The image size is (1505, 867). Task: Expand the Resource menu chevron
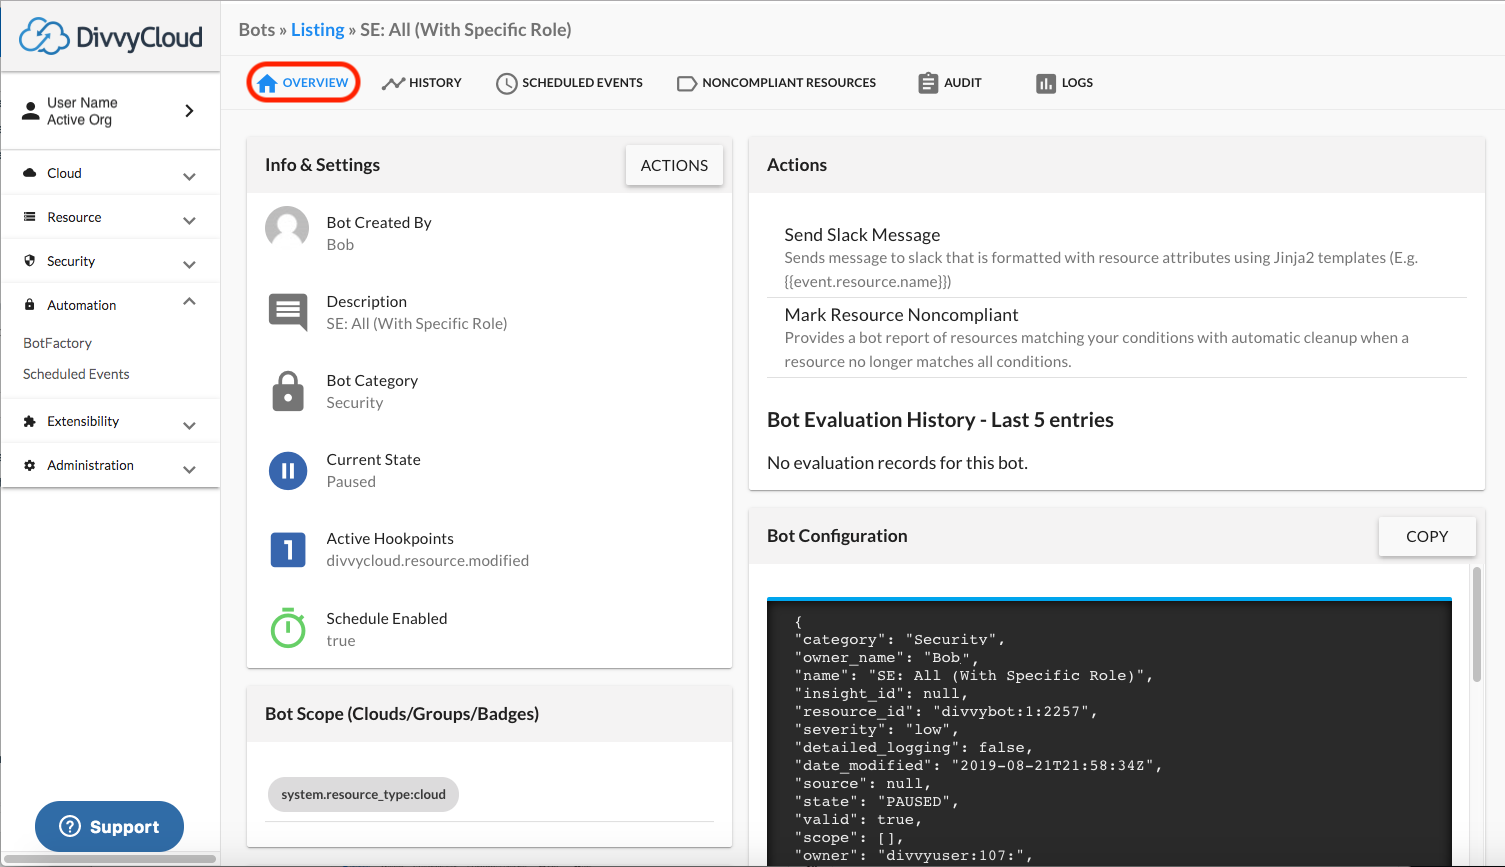coord(189,220)
